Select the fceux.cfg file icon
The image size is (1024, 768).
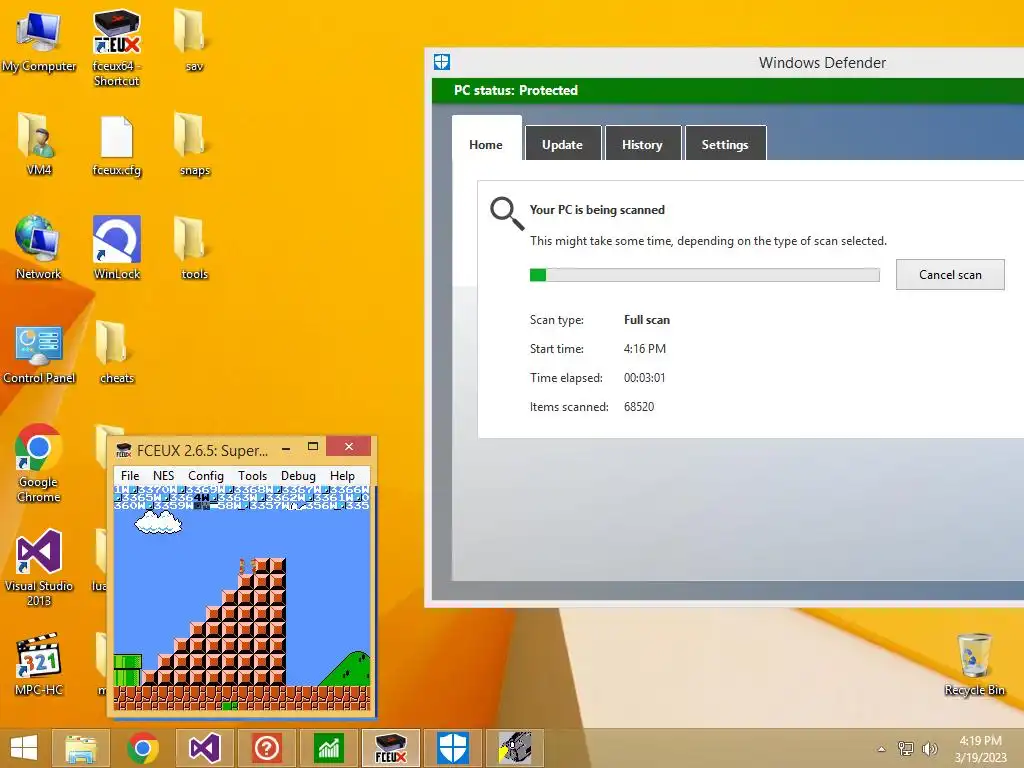(x=116, y=146)
